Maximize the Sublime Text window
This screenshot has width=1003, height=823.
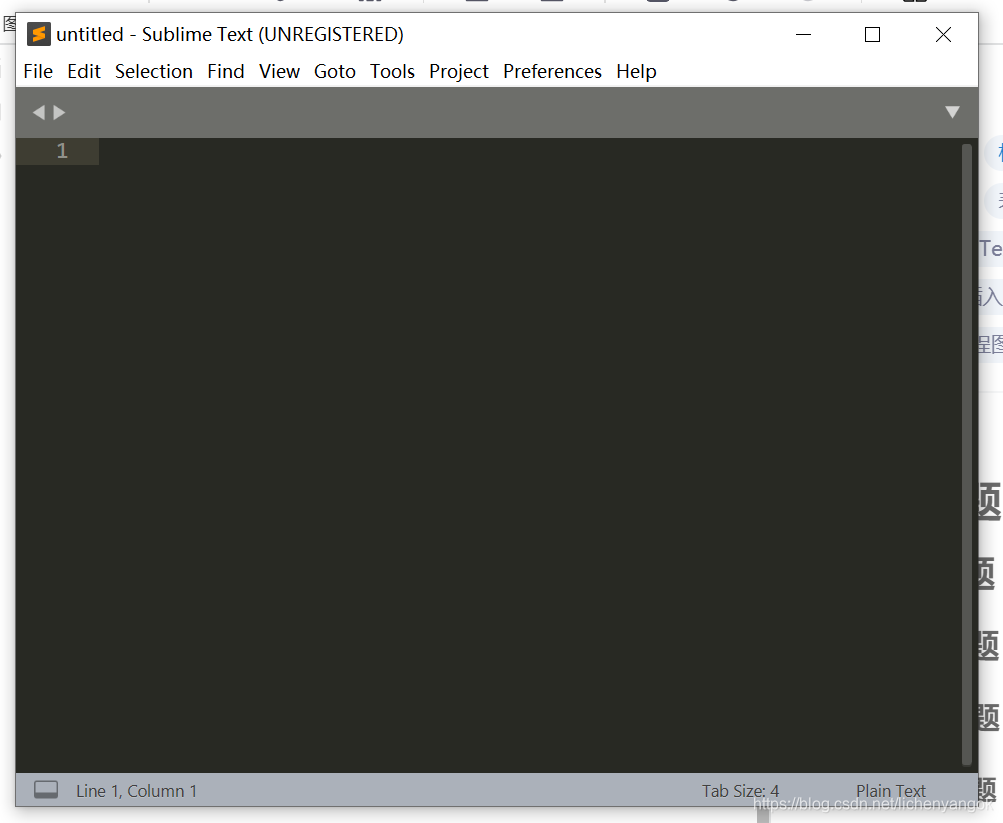click(873, 35)
